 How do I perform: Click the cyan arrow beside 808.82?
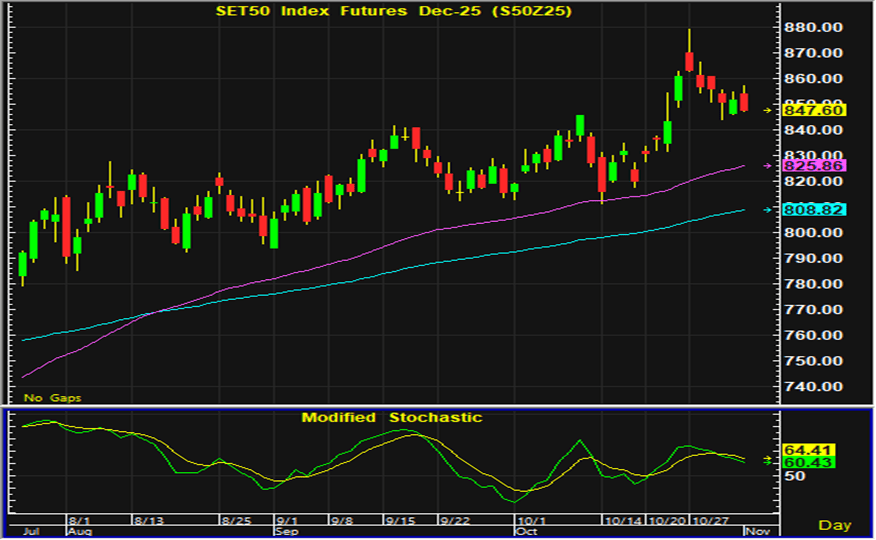coord(768,210)
